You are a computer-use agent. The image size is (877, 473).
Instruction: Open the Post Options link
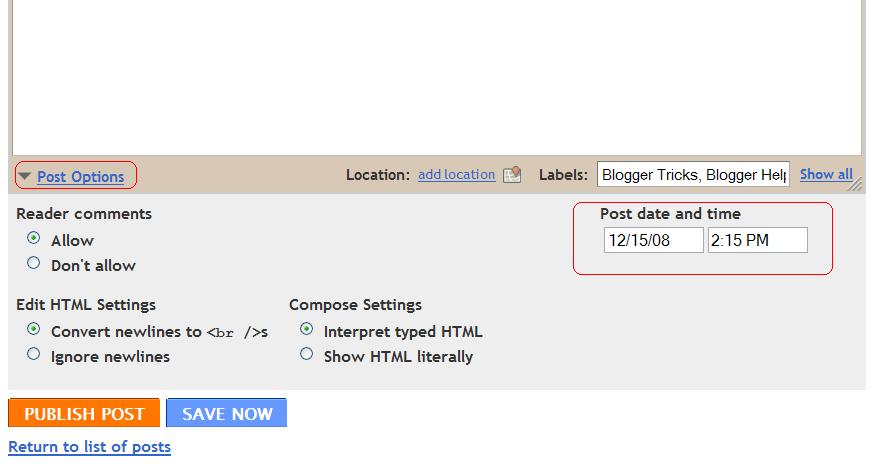point(81,177)
